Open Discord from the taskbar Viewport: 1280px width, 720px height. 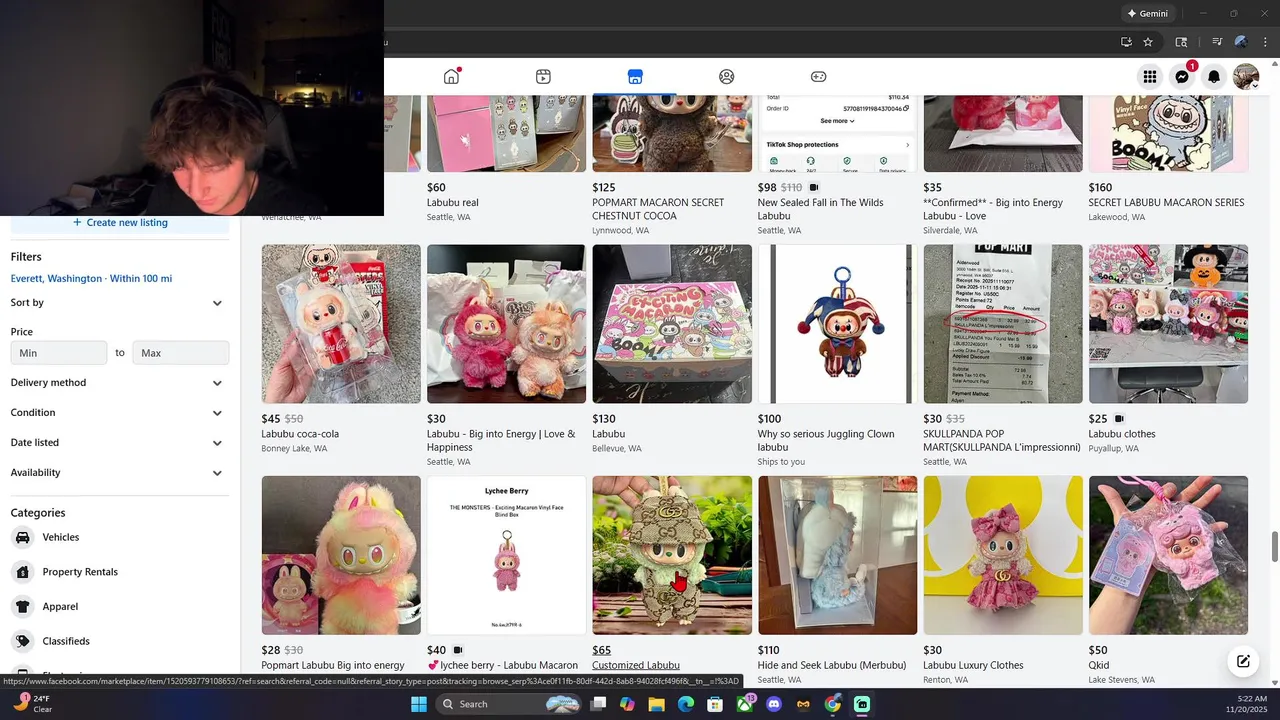pos(774,704)
